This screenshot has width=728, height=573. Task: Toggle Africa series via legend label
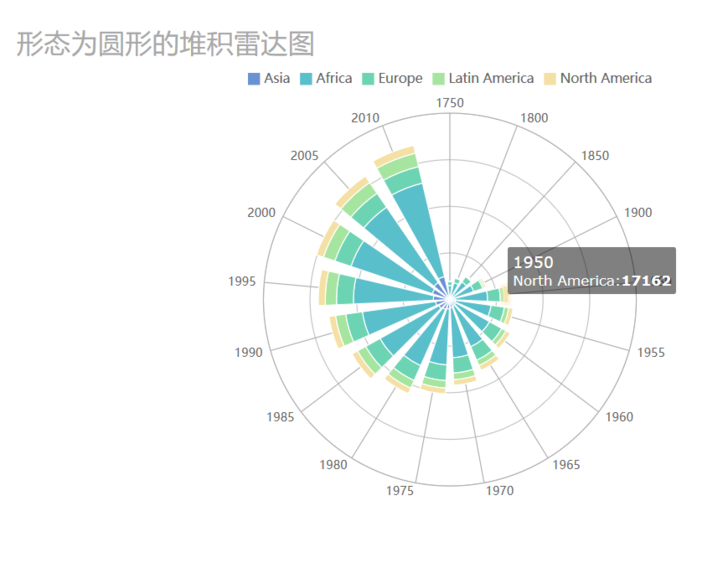[x=334, y=78]
